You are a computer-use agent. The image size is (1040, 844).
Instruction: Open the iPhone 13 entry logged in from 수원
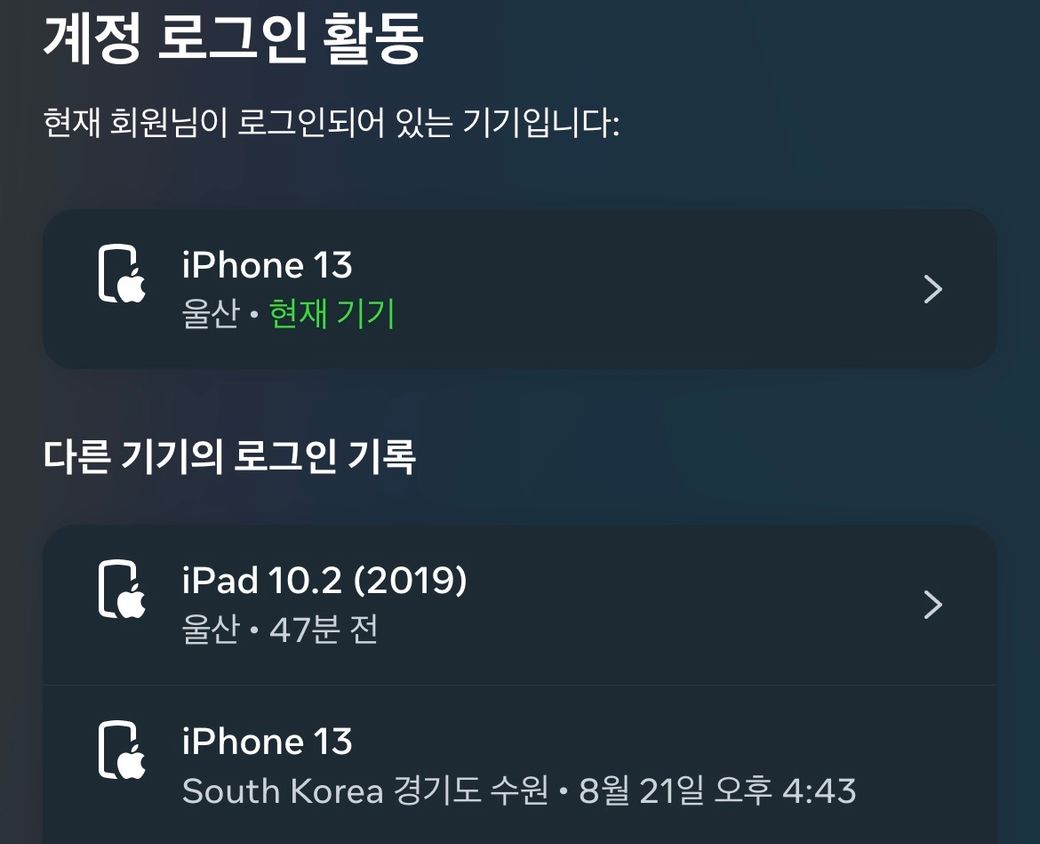pyautogui.click(x=520, y=764)
